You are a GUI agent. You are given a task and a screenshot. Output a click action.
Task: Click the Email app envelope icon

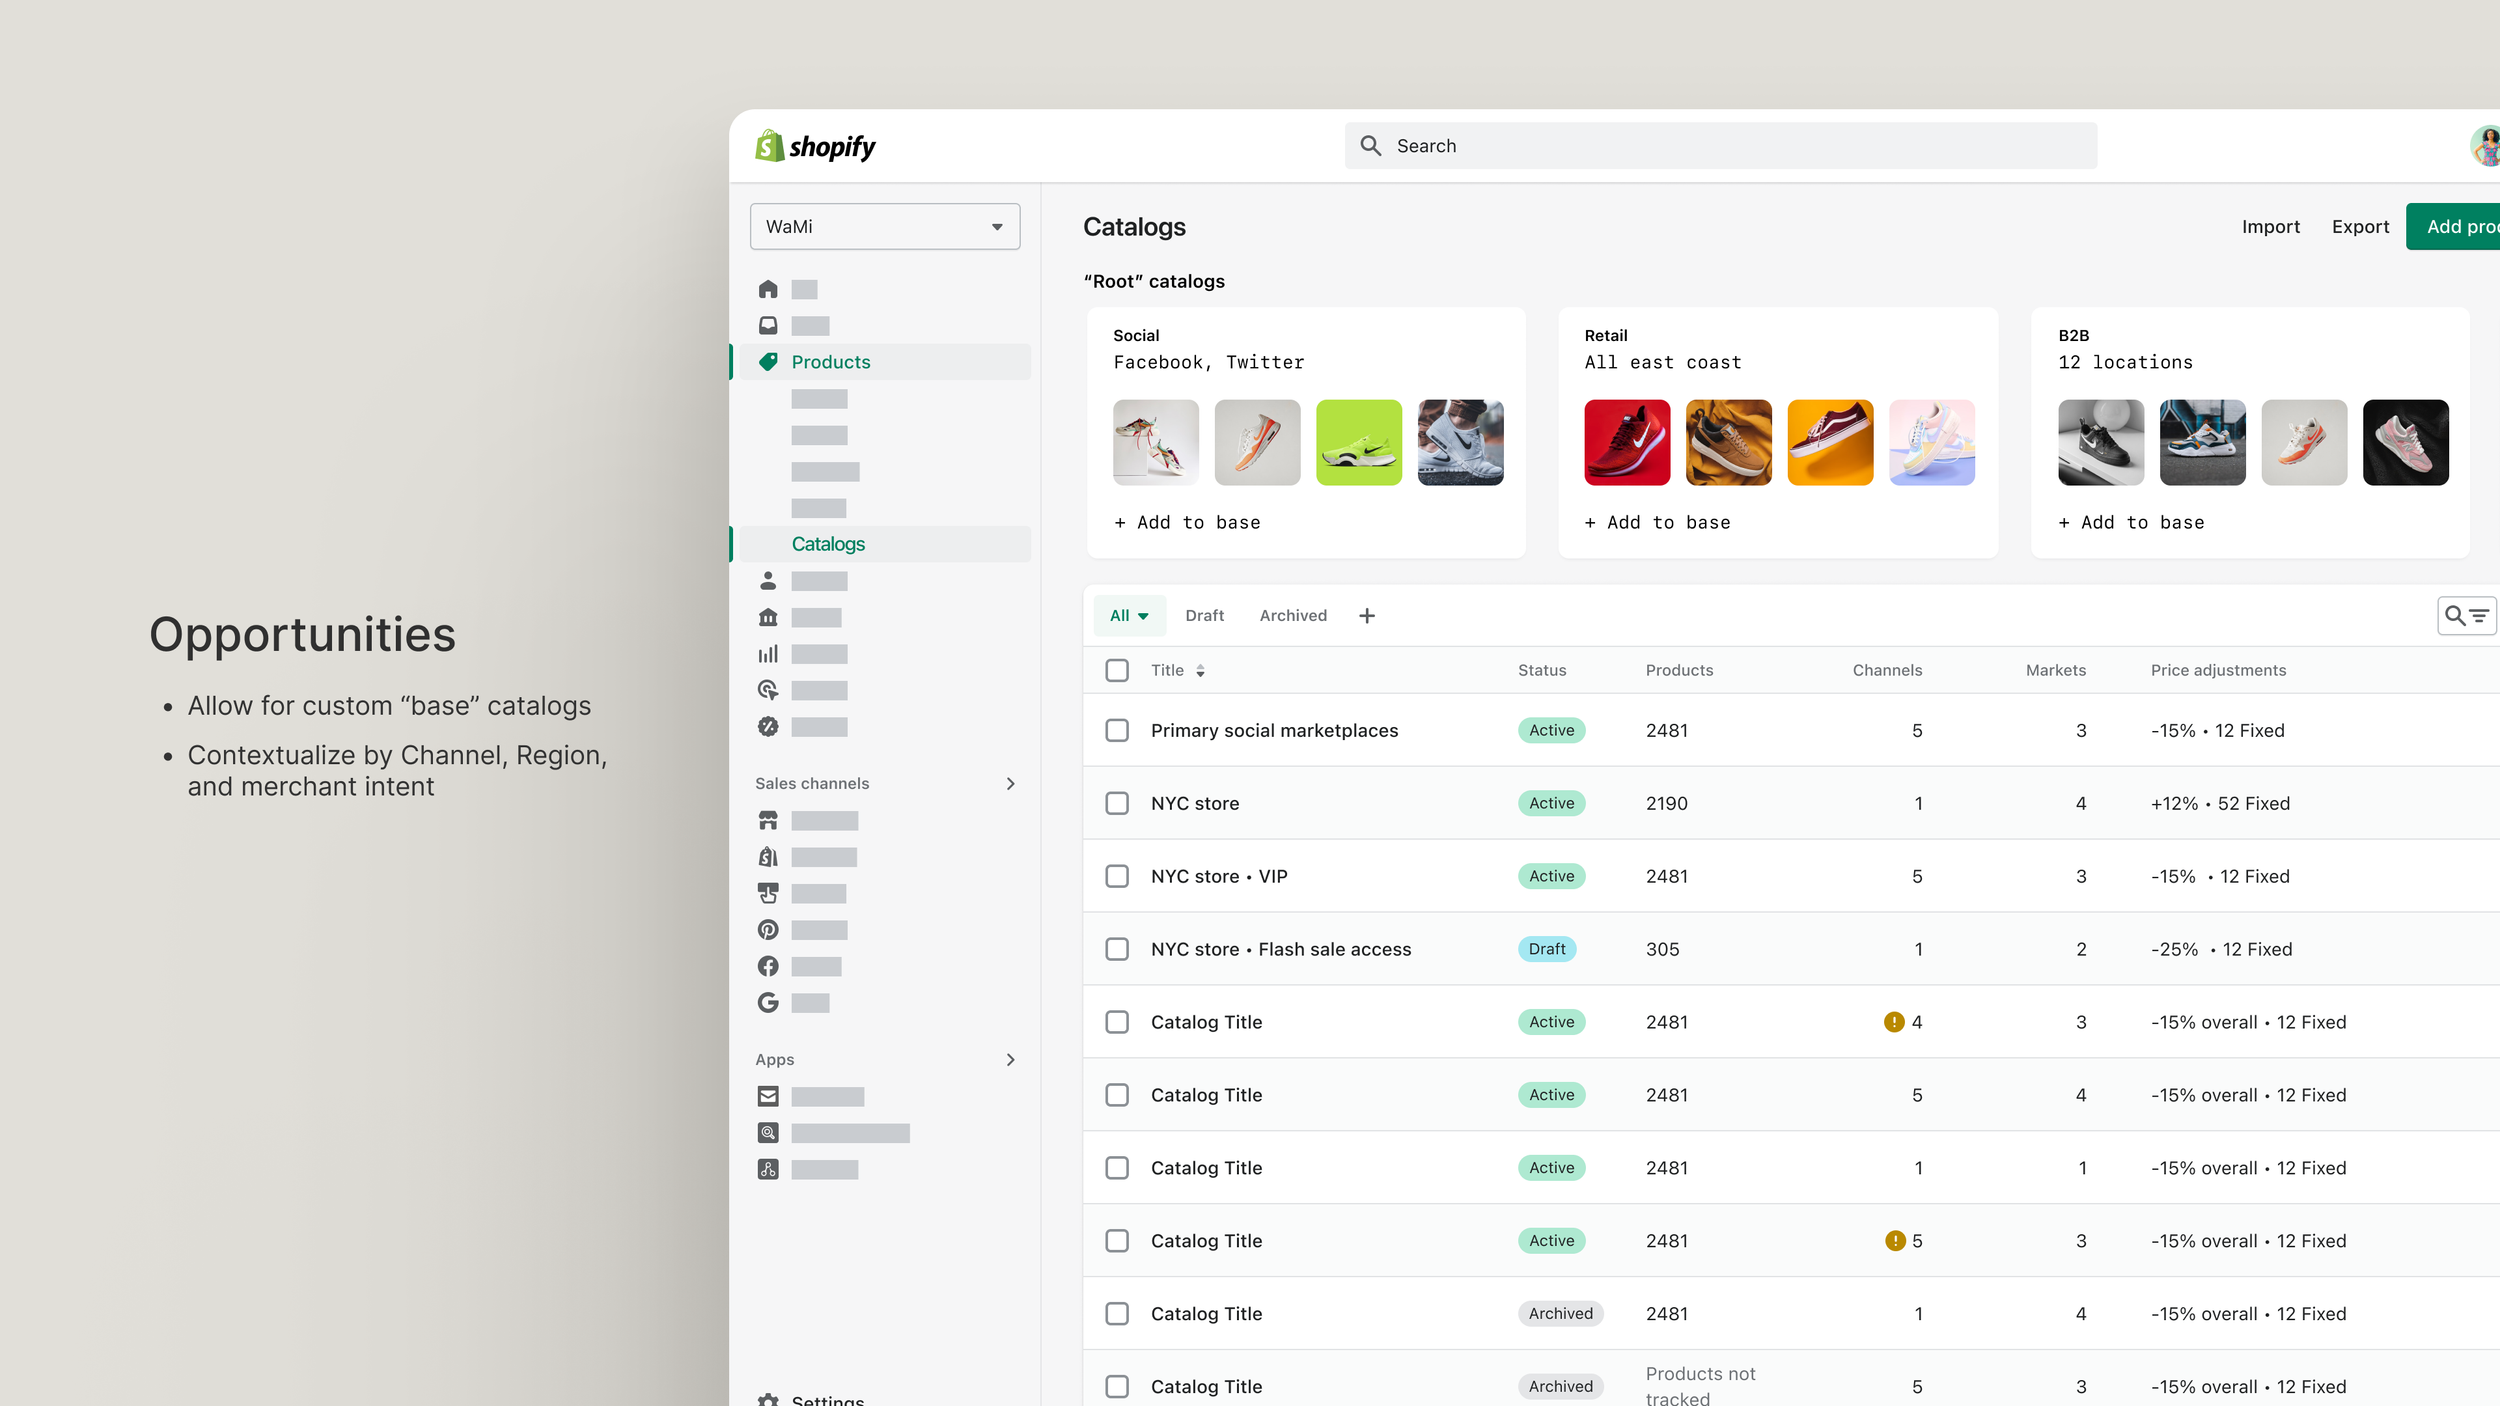[767, 1096]
